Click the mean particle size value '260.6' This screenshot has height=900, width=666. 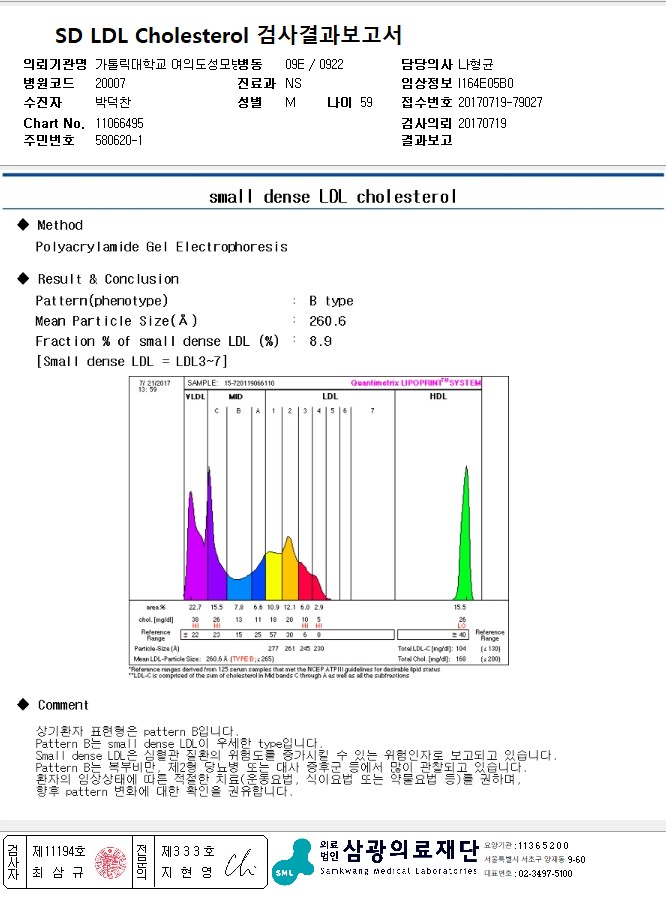327,321
